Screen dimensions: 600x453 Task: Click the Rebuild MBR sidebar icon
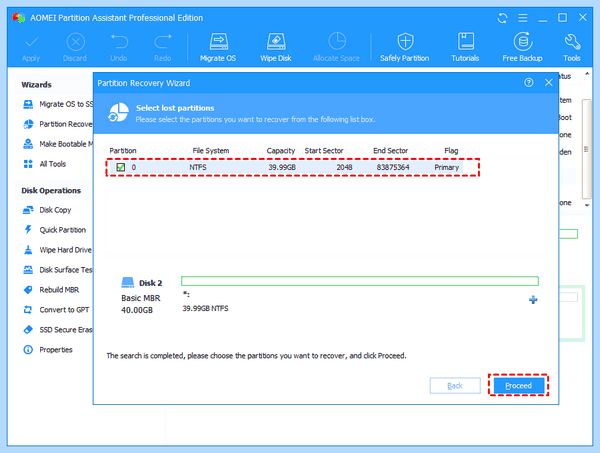pos(28,290)
